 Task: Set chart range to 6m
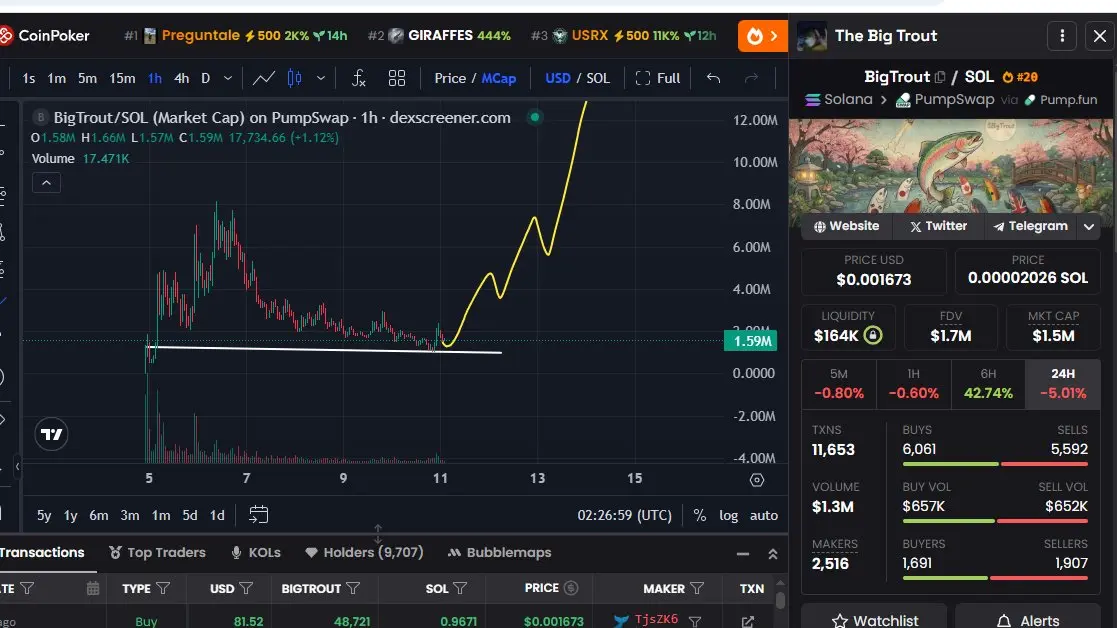tap(99, 515)
